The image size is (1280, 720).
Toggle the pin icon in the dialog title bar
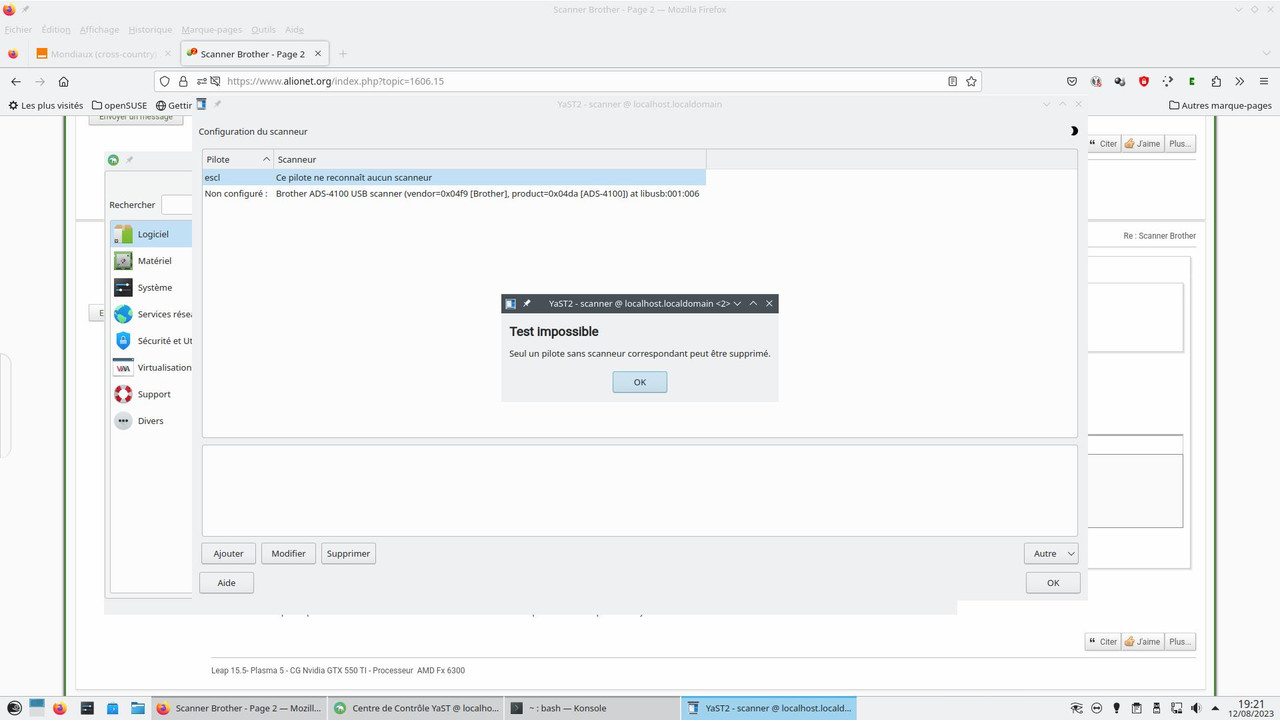pyautogui.click(x=527, y=303)
